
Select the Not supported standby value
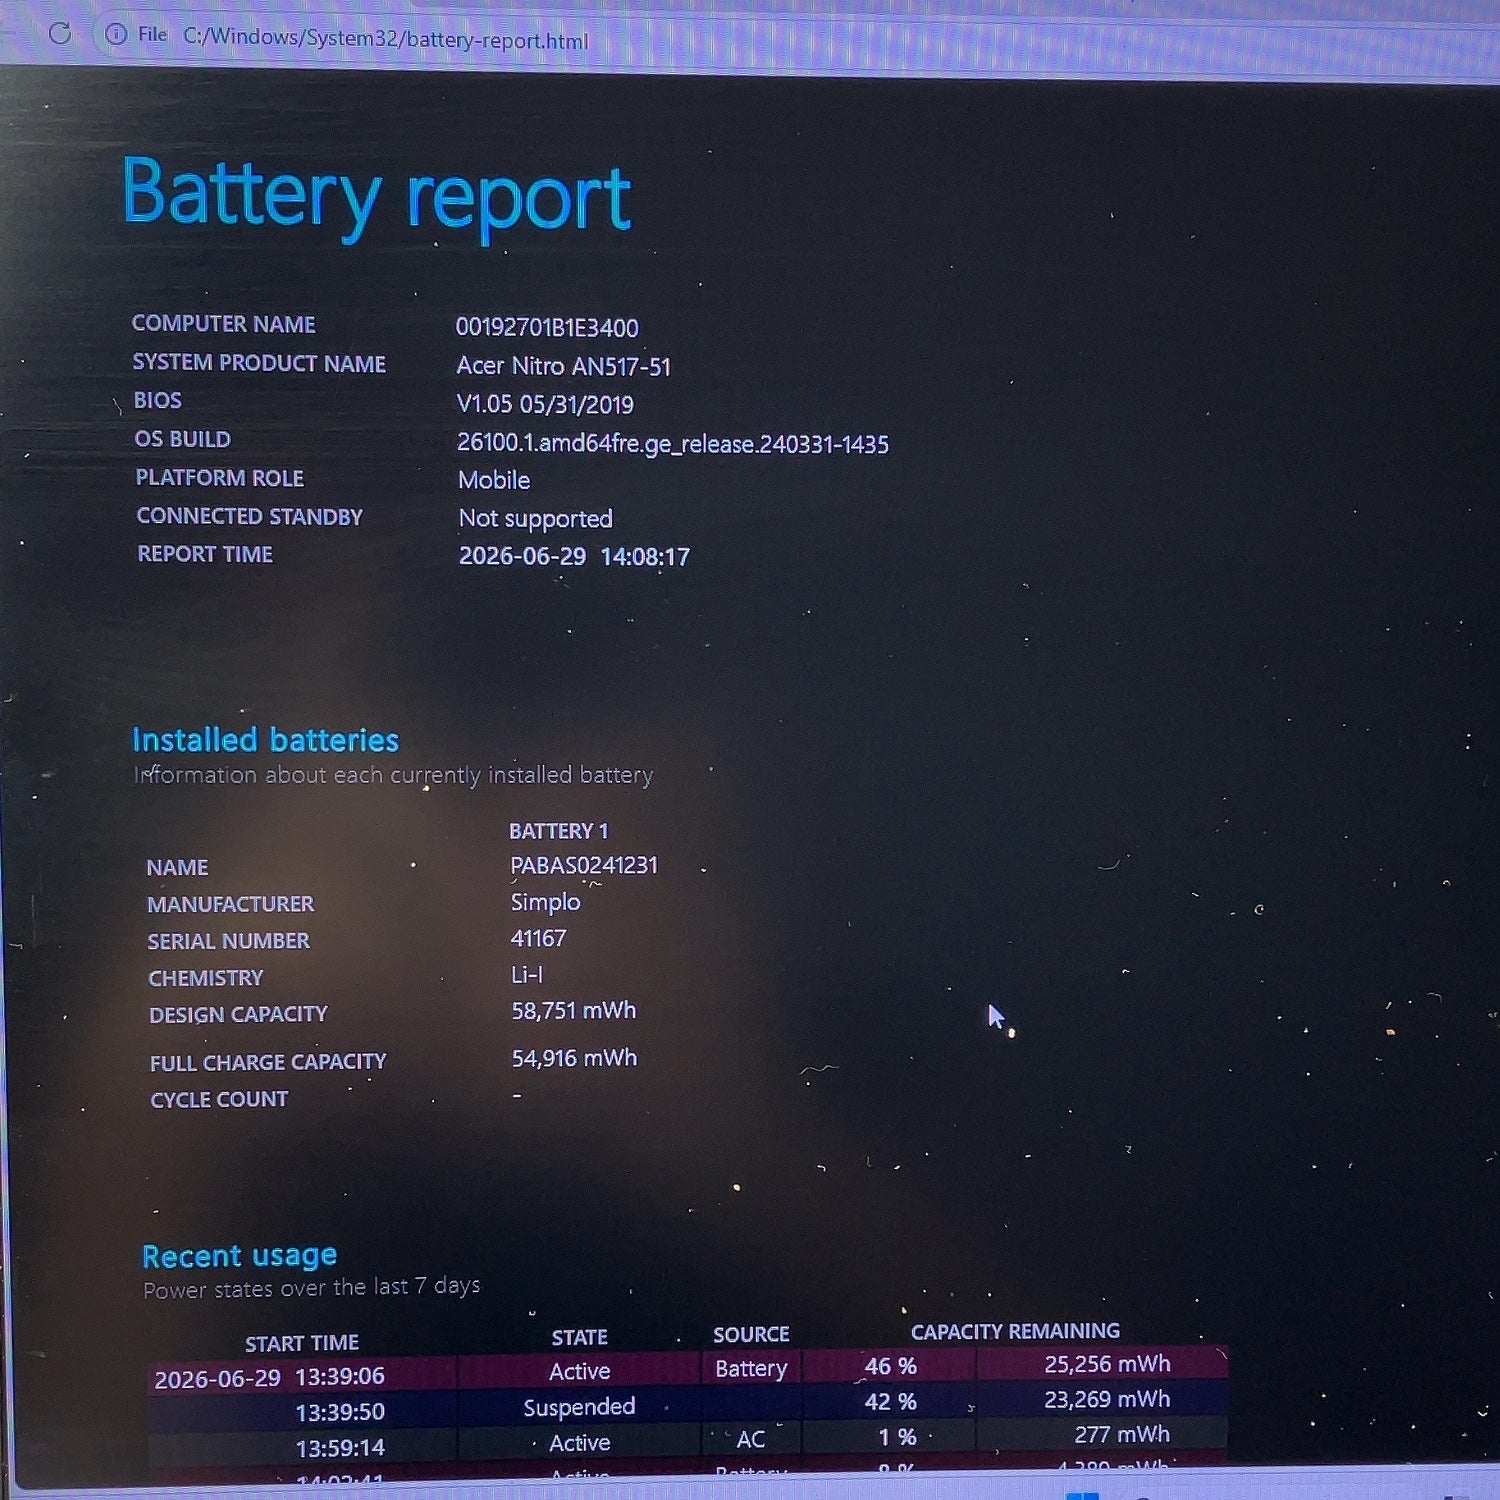(x=536, y=518)
